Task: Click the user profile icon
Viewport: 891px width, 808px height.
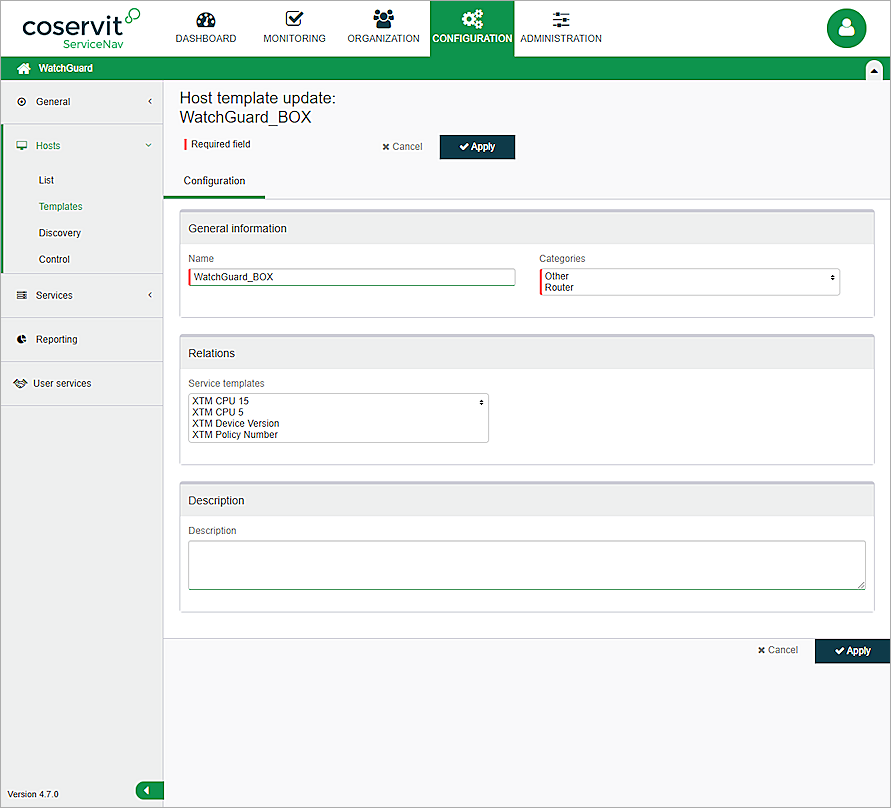Action: click(x=846, y=28)
